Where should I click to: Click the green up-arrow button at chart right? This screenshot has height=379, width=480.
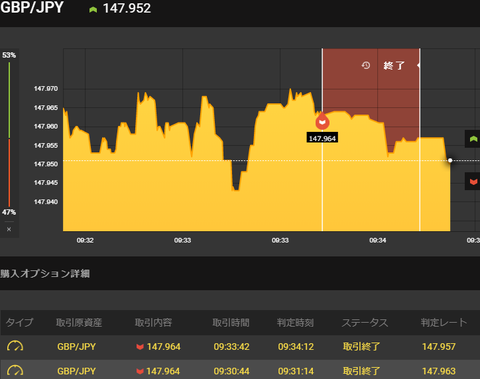coord(473,139)
